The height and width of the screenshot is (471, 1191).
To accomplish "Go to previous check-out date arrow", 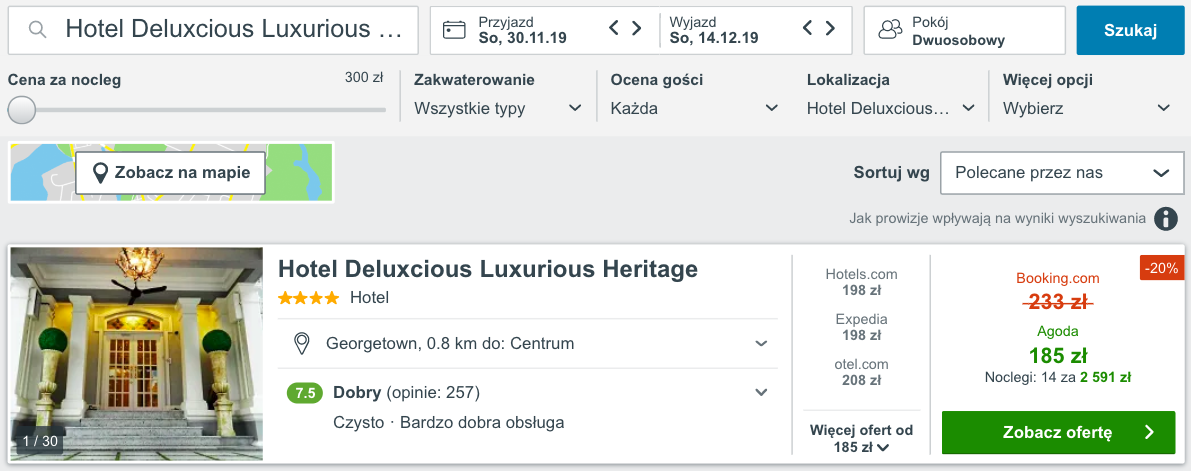I will [808, 29].
